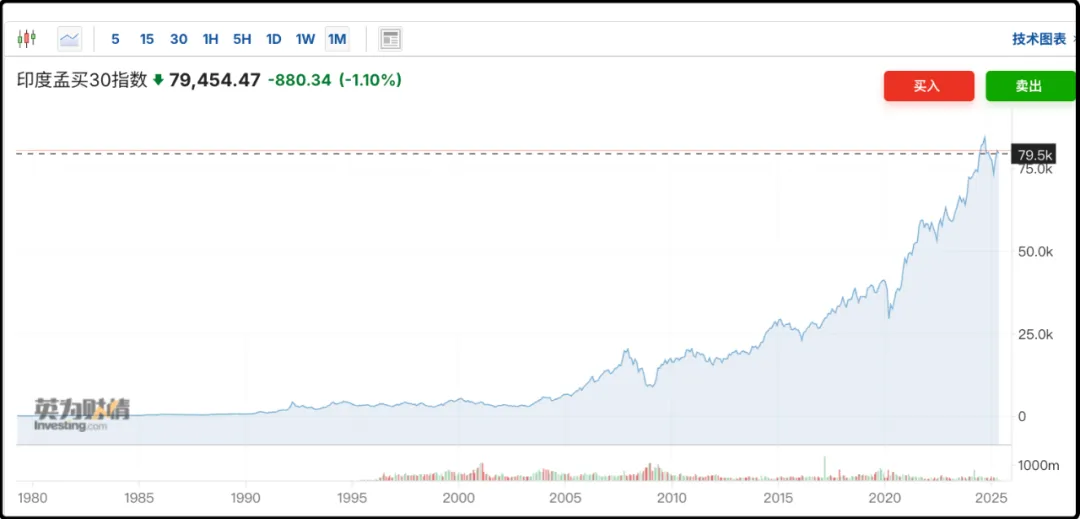Click the 79.5k current price label
The image size is (1080, 519).
1033,155
